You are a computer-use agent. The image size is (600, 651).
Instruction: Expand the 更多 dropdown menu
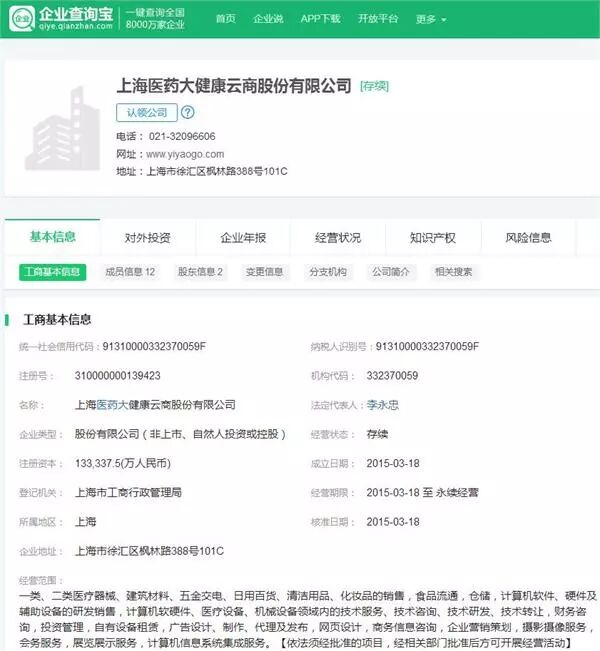click(431, 19)
